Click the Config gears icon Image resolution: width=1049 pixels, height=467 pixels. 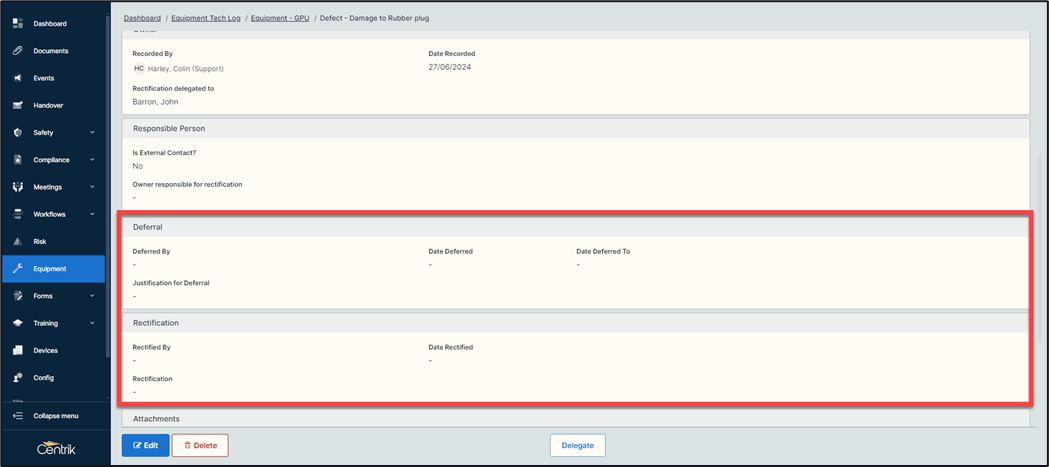point(18,378)
